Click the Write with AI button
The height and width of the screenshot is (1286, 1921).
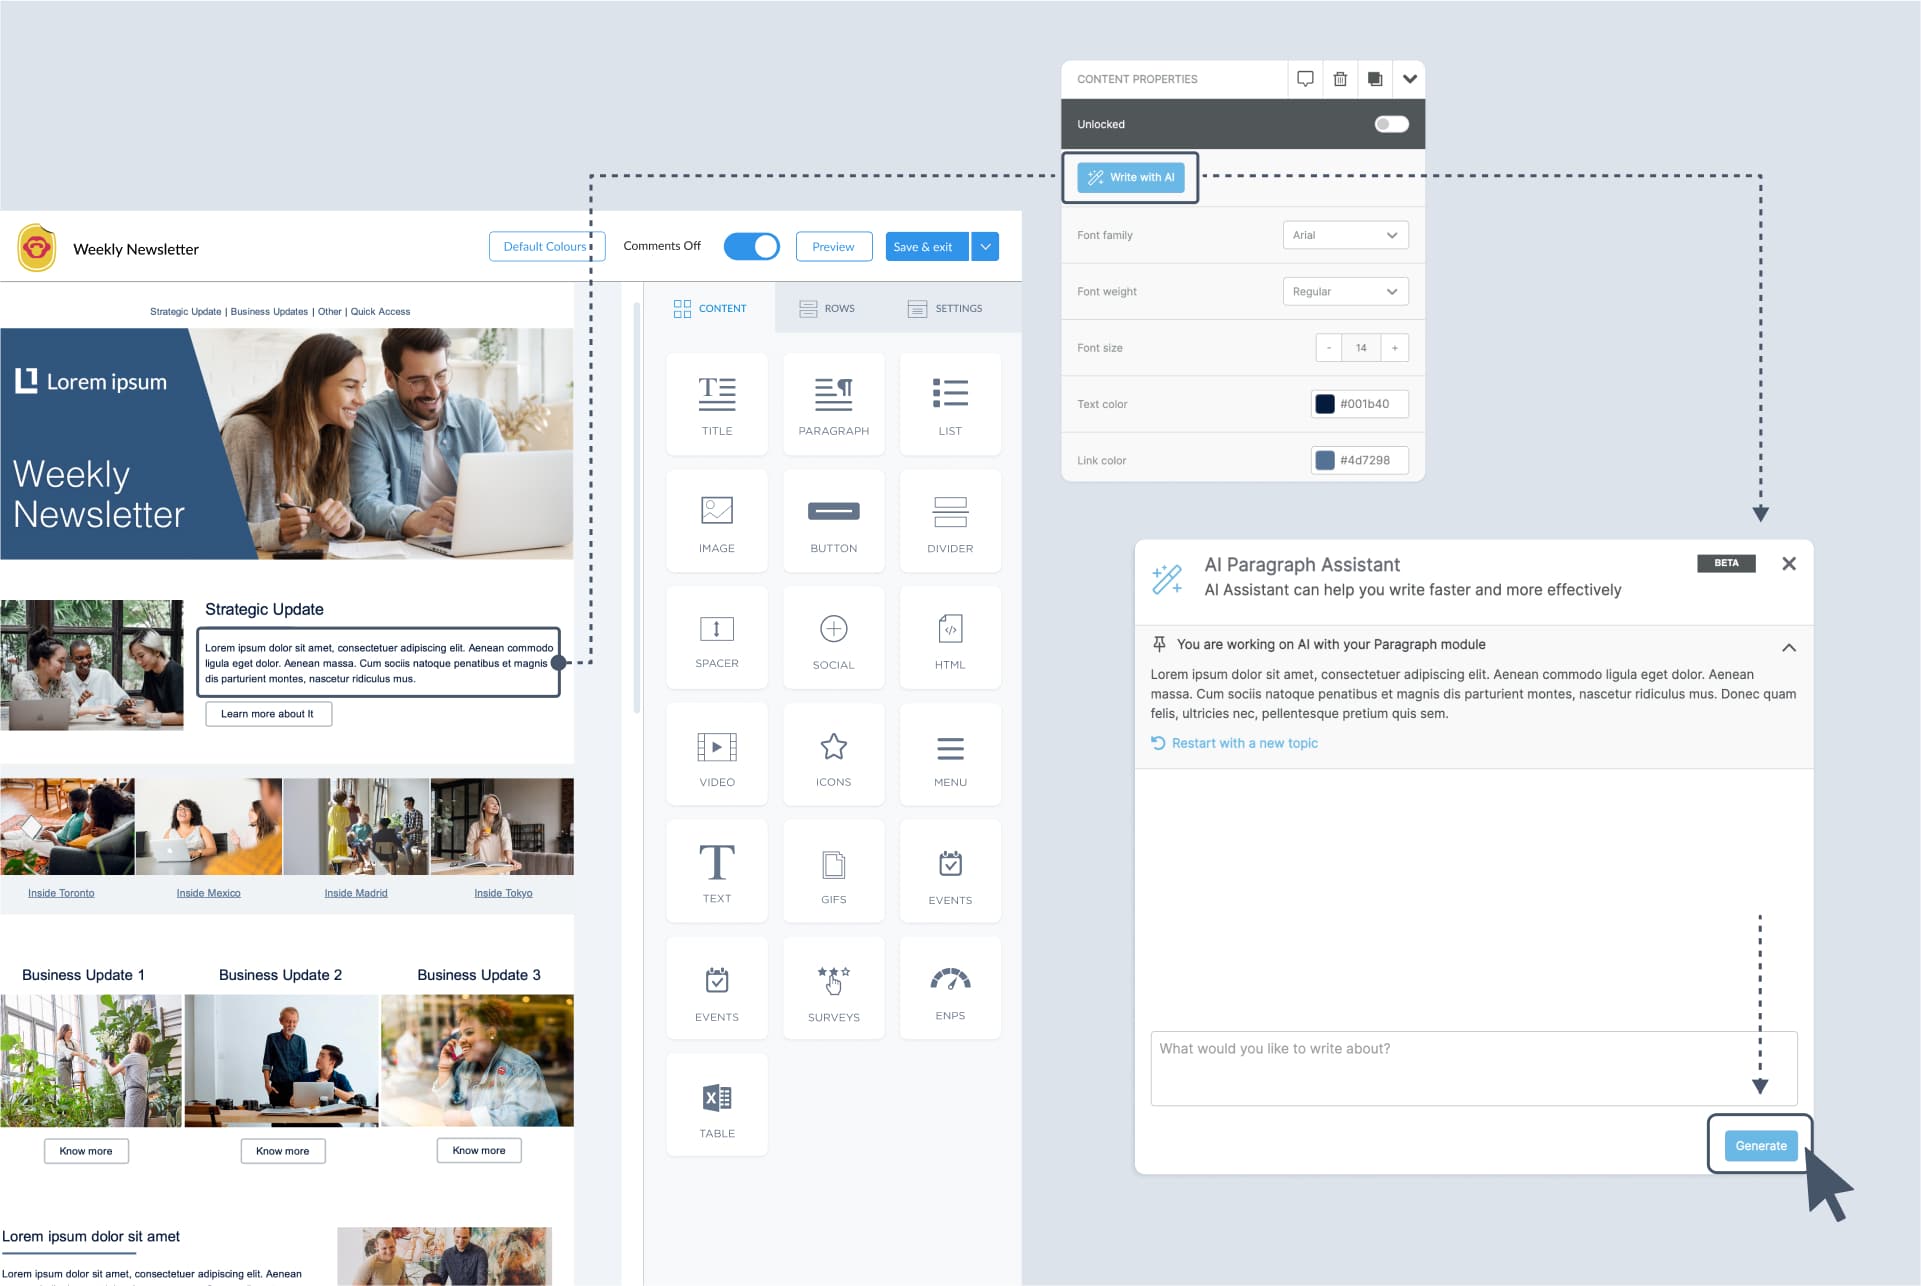pyautogui.click(x=1133, y=177)
